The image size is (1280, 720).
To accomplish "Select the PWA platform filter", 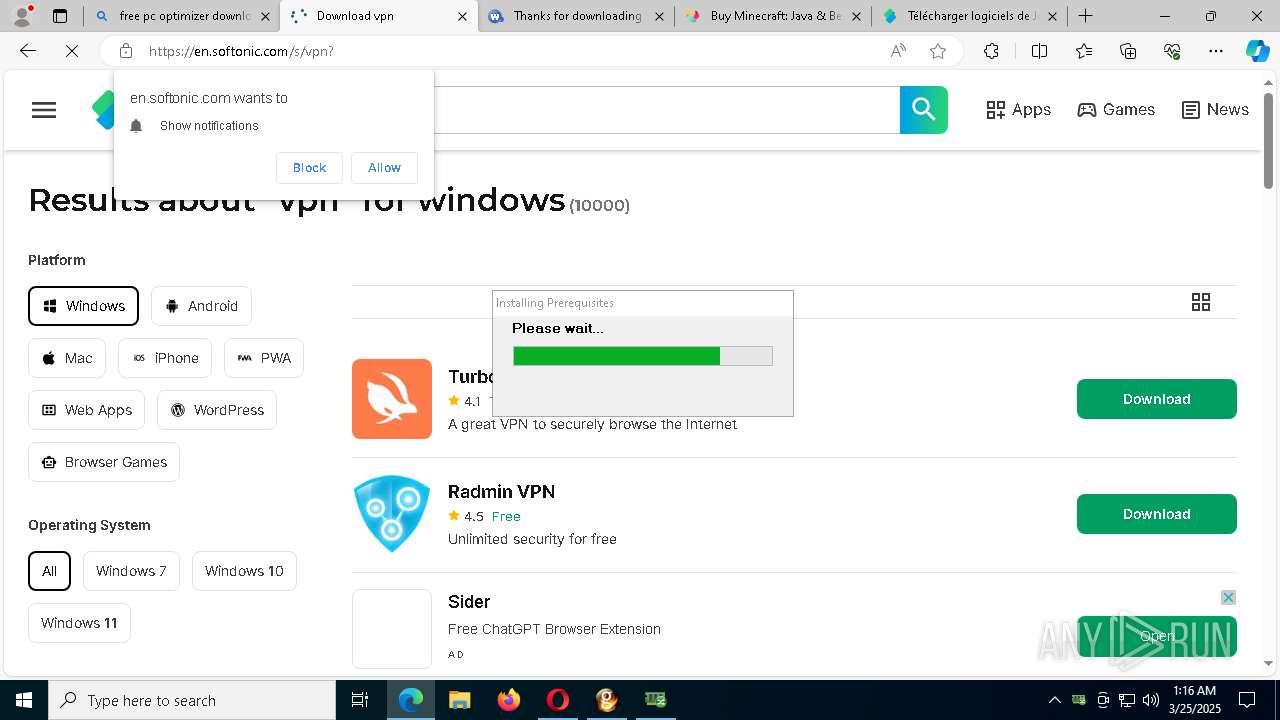I will pos(264,358).
